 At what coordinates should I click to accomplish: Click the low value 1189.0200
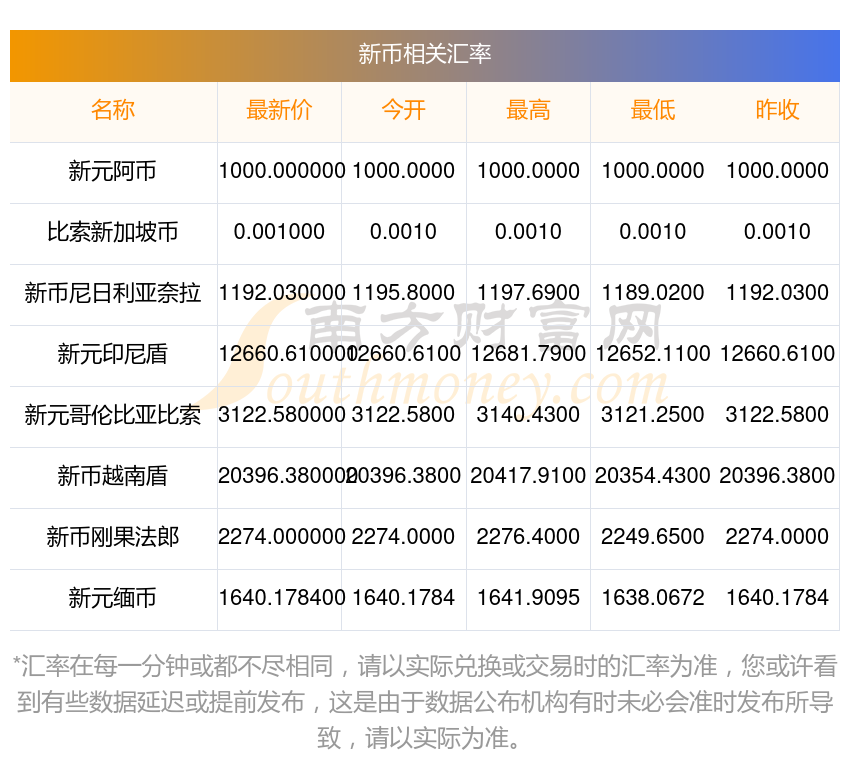[x=653, y=293]
